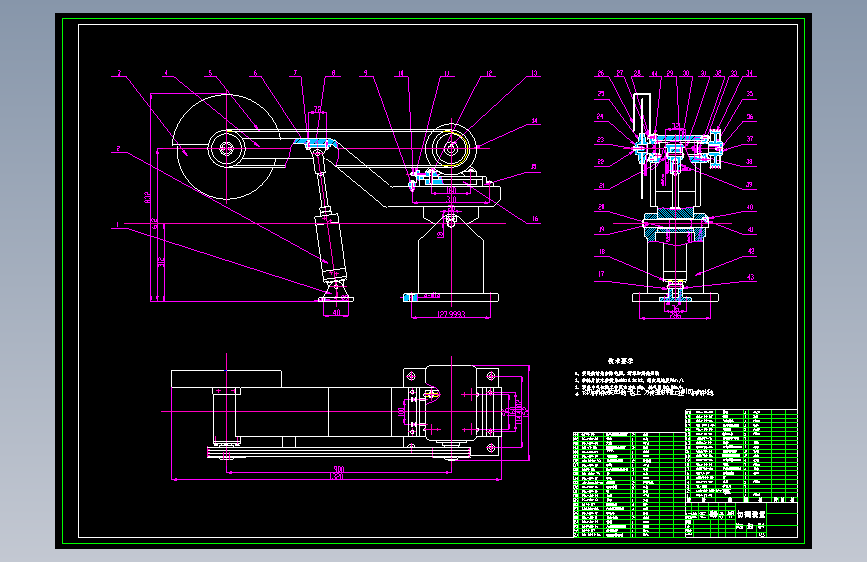
Task: Select part callout number "23"
Action: (x=600, y=139)
